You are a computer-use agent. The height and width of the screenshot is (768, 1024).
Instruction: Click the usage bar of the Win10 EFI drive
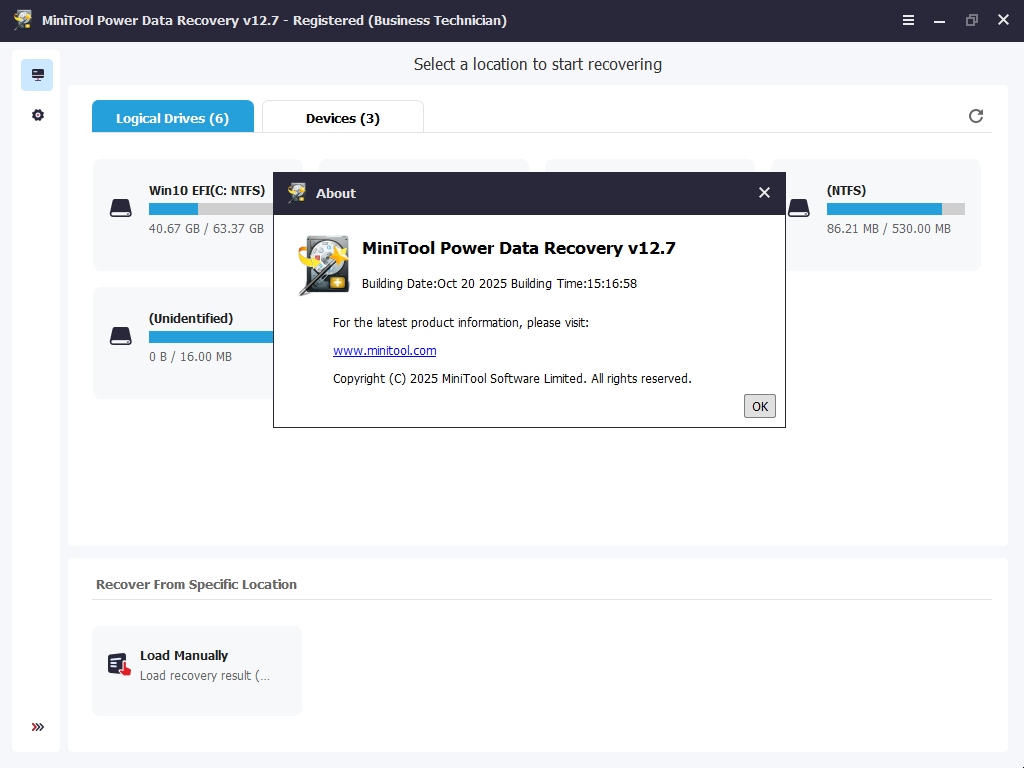tap(211, 209)
